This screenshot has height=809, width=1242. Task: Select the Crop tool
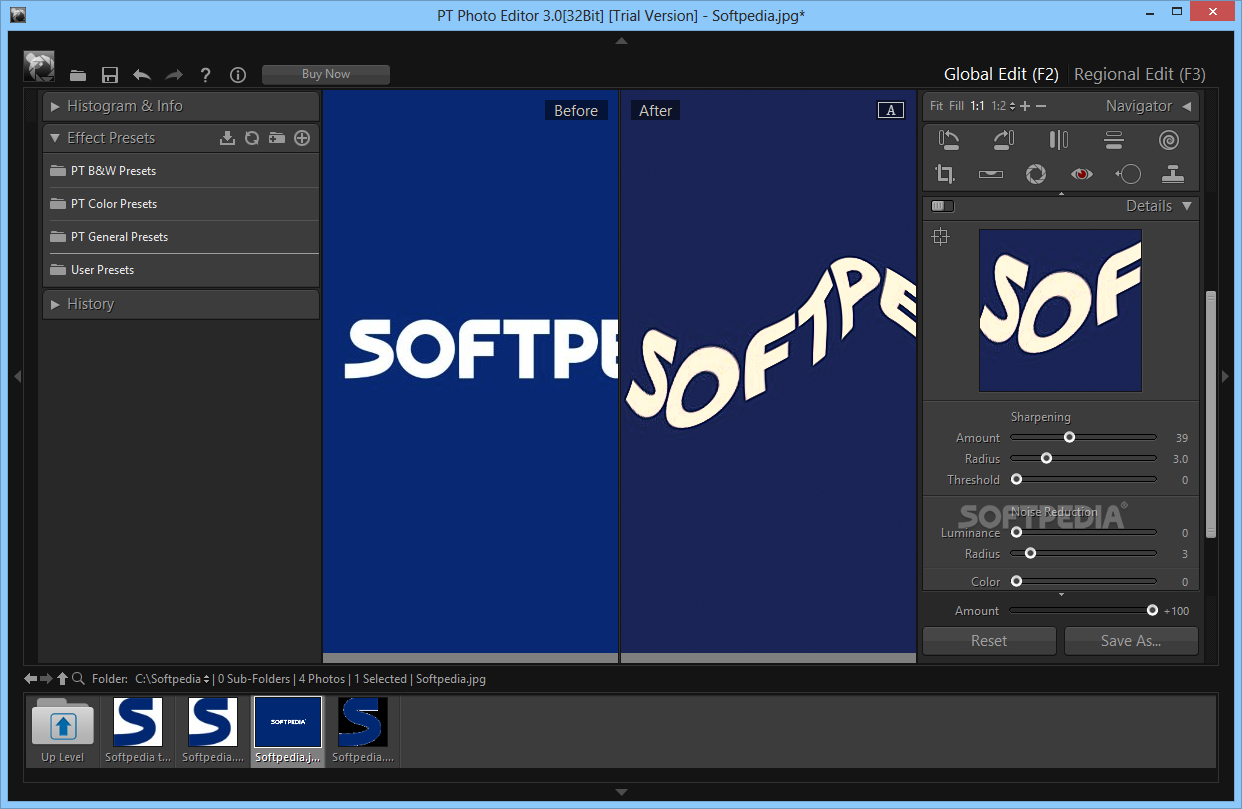(945, 174)
